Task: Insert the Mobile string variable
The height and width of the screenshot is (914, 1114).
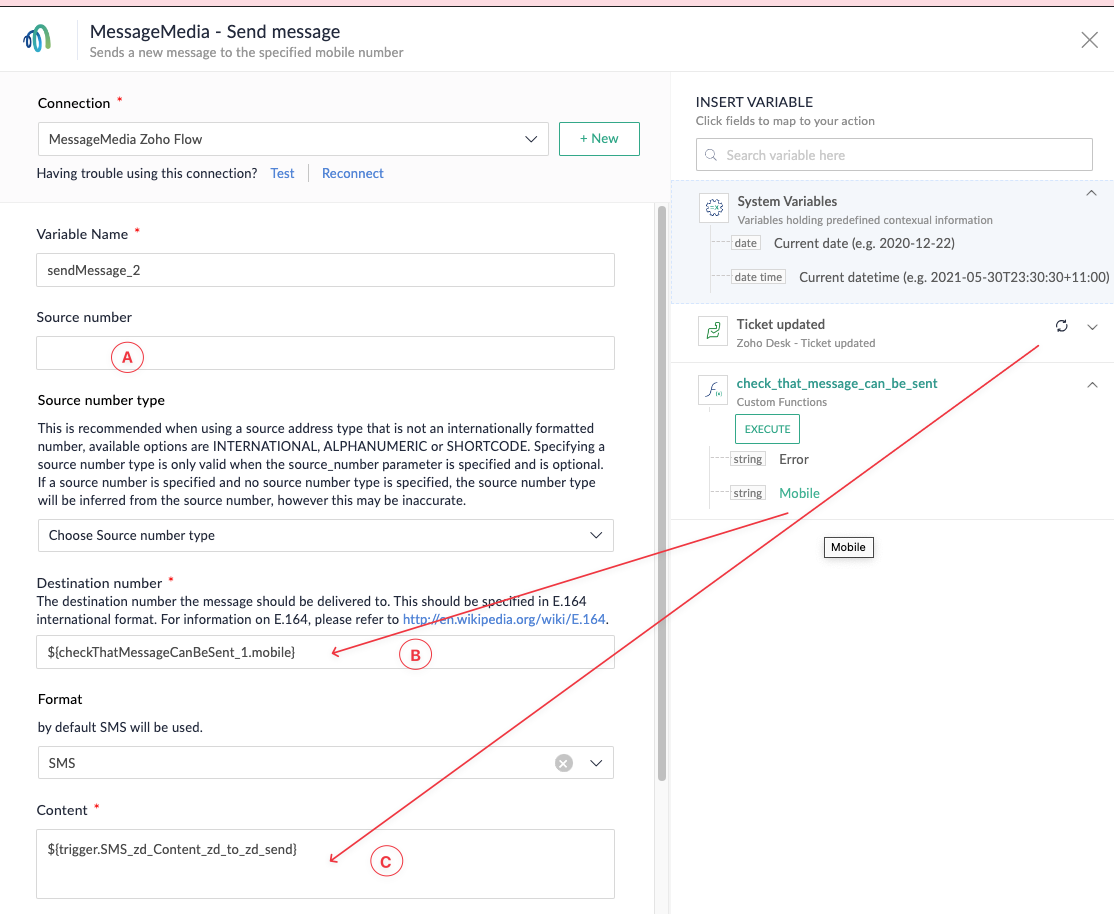Action: (799, 493)
